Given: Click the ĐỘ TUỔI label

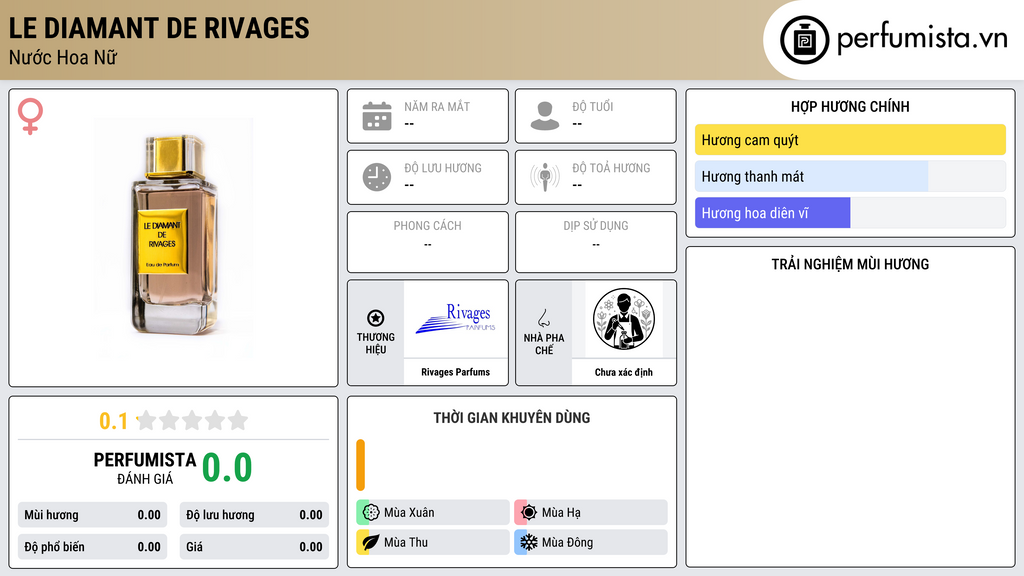Looking at the screenshot, I should tap(592, 106).
